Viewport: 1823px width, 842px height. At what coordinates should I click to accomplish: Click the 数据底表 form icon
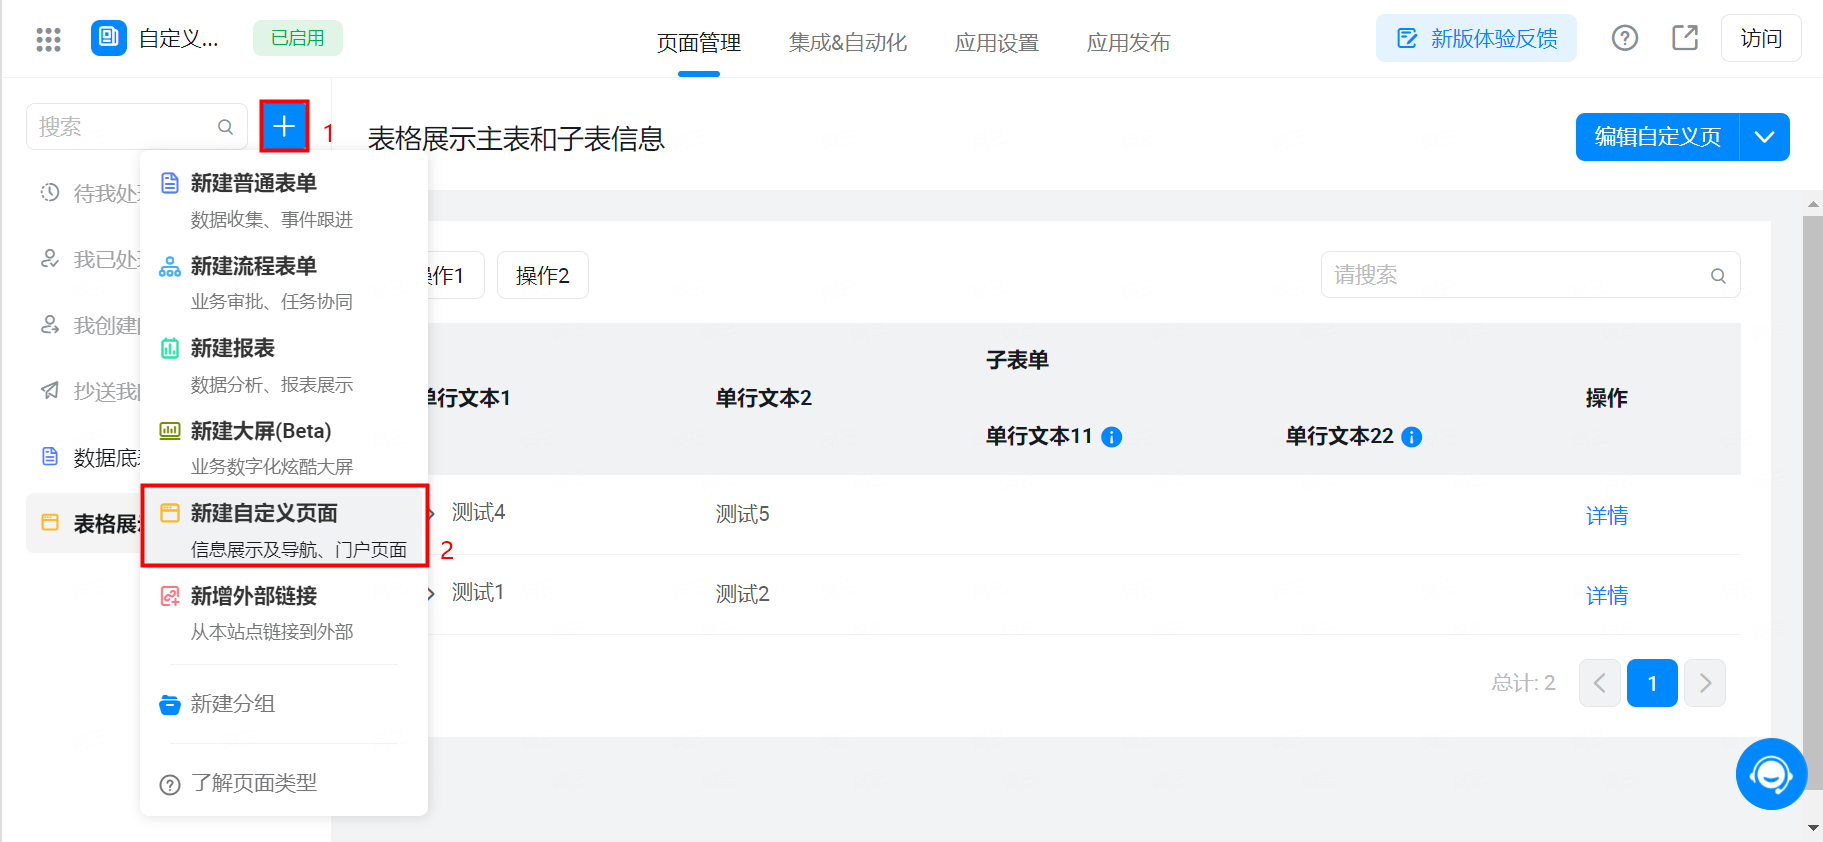click(x=50, y=456)
